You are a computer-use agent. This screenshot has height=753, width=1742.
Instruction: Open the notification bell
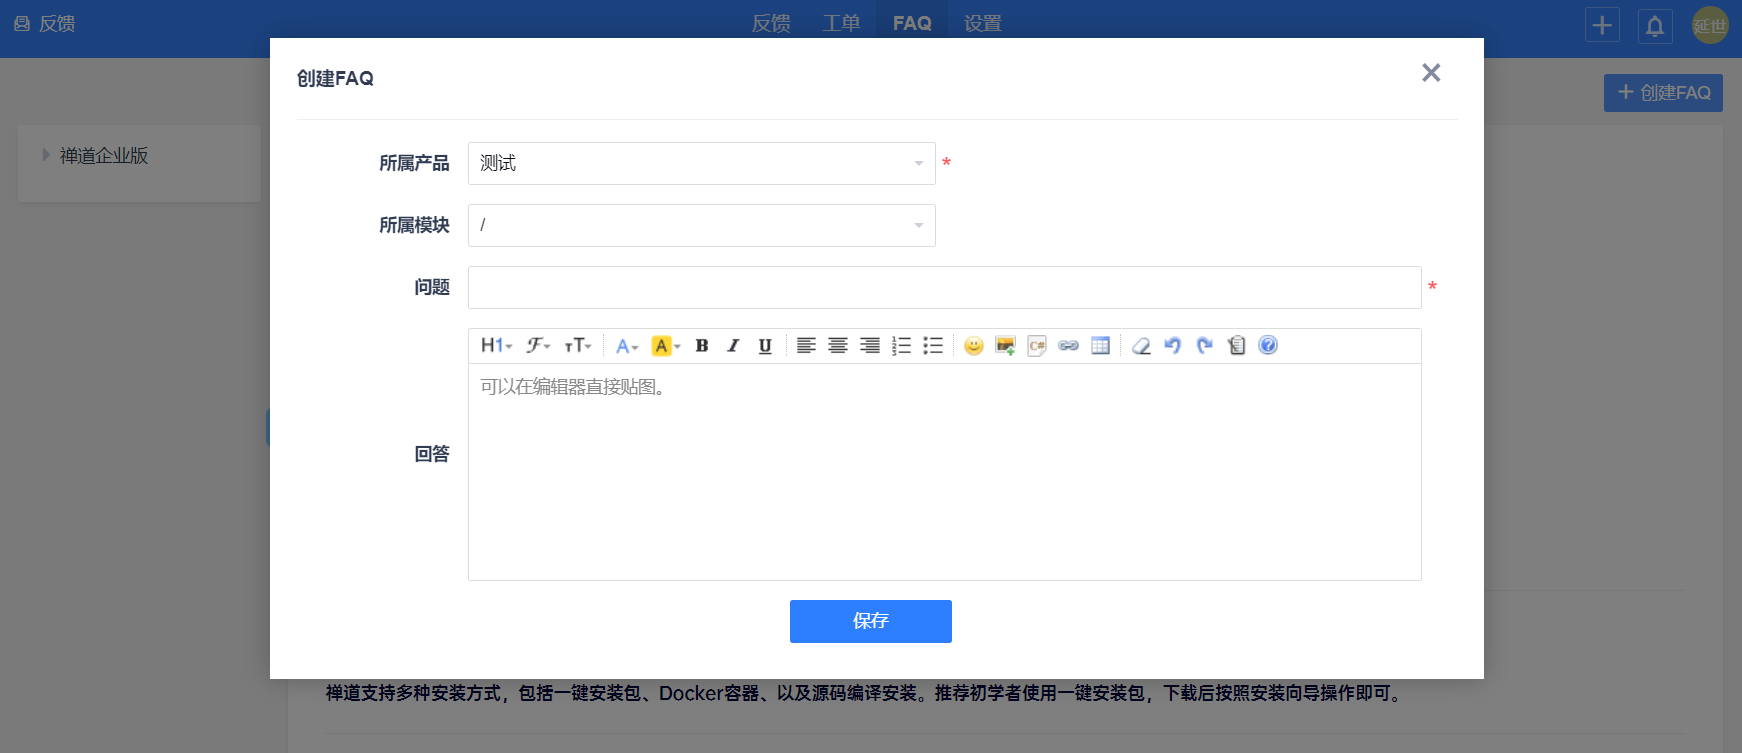(x=1655, y=26)
